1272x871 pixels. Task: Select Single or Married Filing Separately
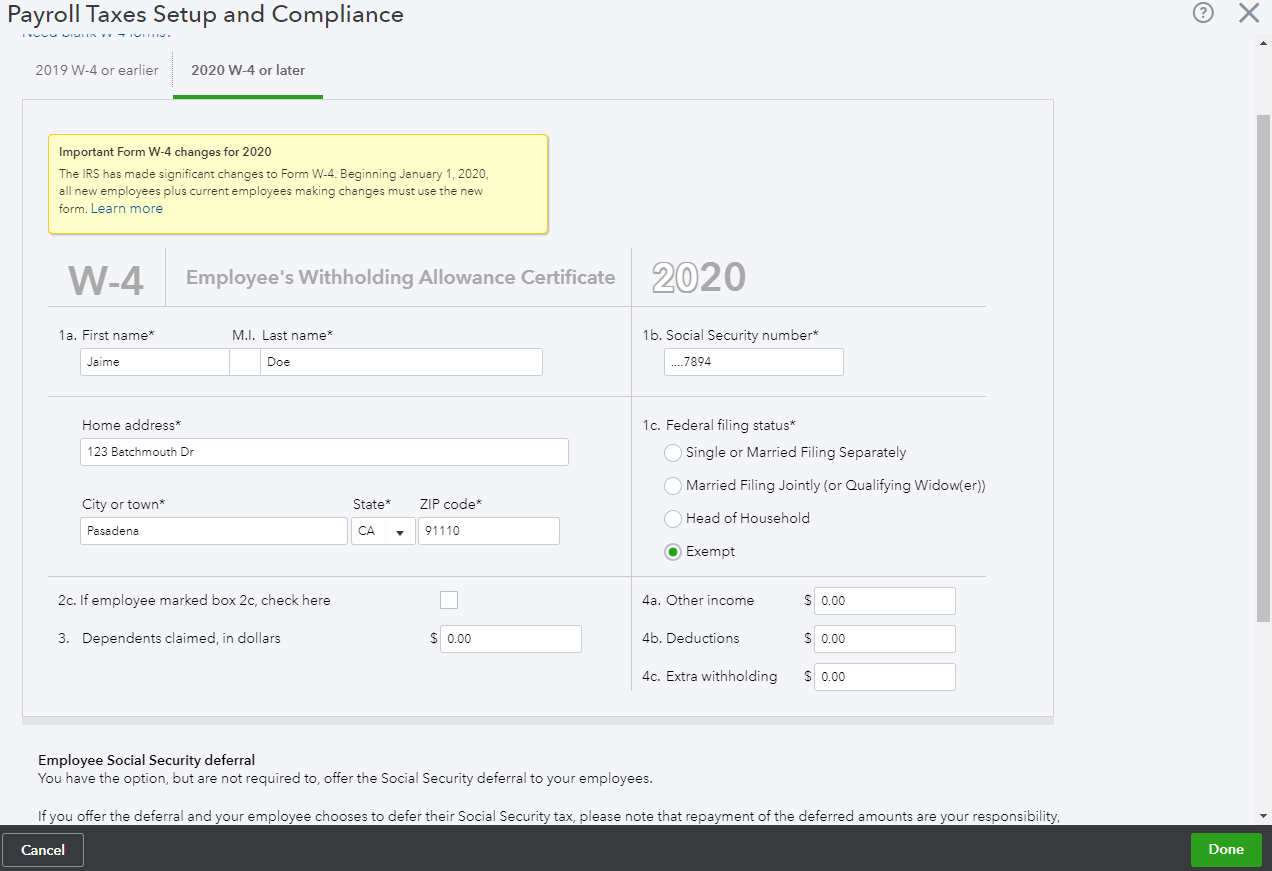673,453
